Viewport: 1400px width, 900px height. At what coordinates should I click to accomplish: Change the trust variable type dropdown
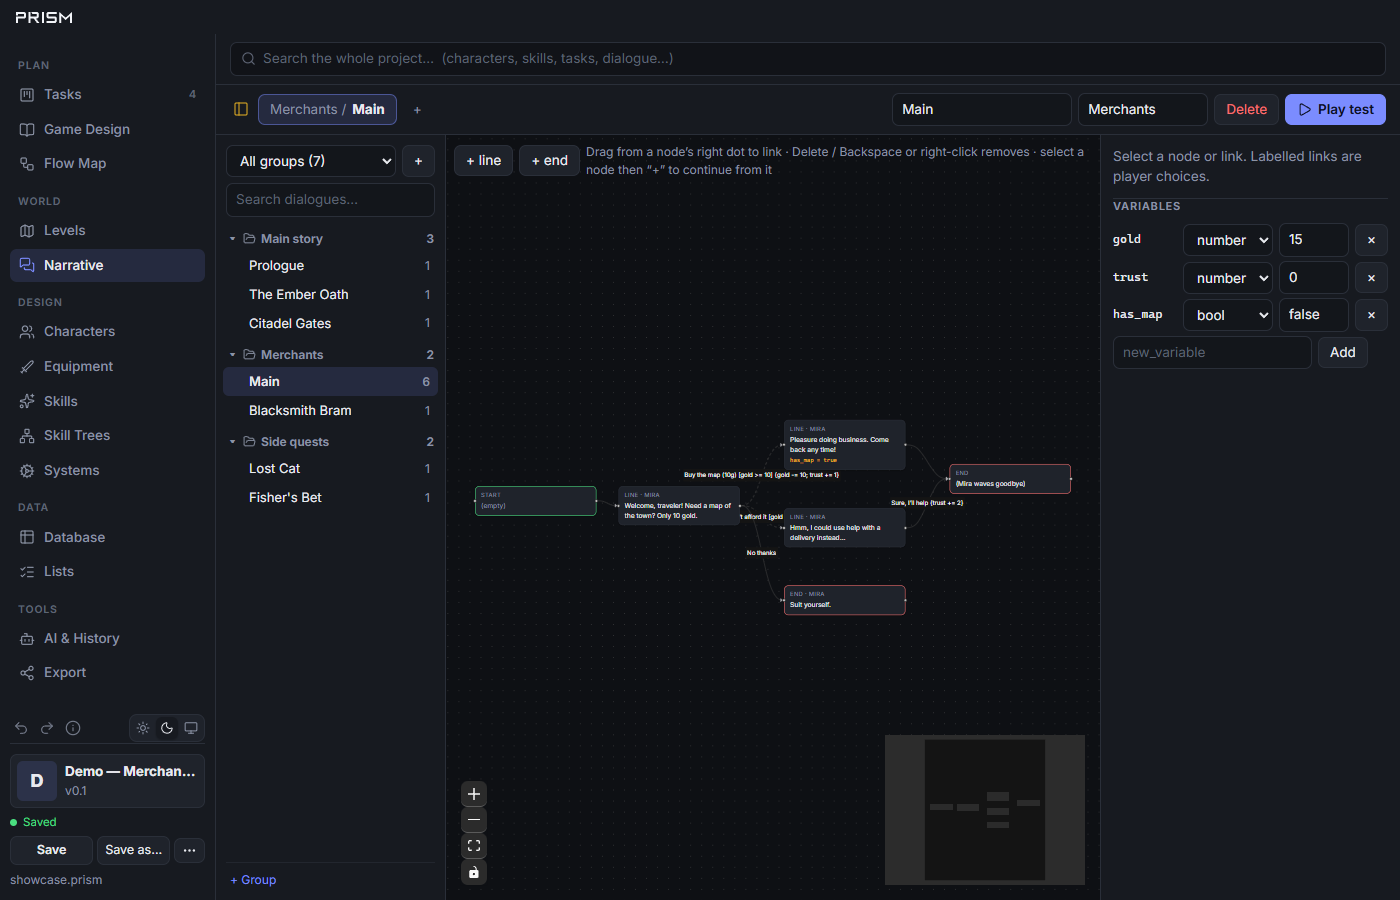[x=1228, y=278]
